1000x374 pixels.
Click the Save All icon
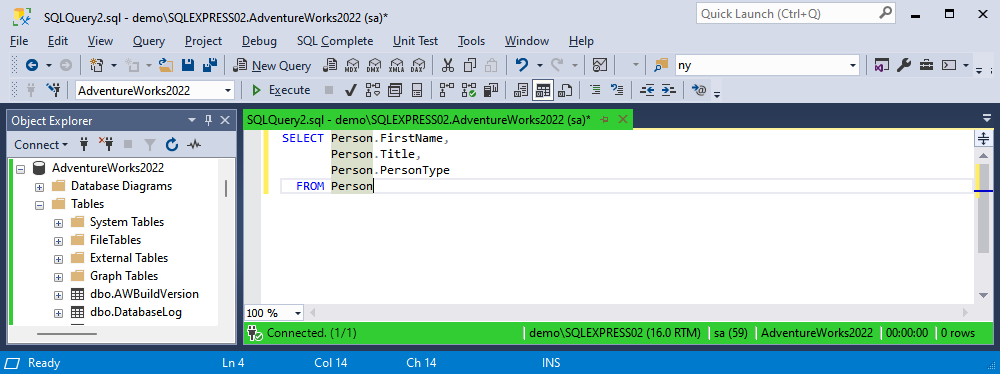click(x=210, y=65)
